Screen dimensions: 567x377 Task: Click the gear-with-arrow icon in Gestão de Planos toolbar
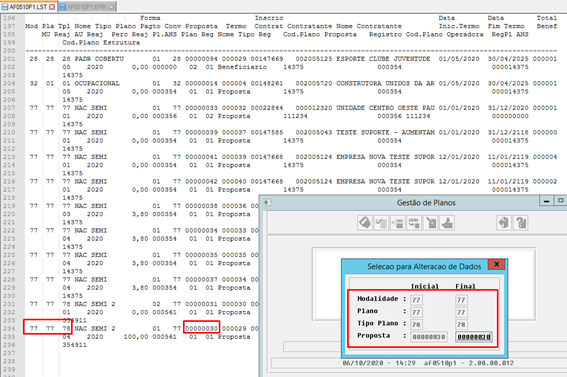click(414, 223)
